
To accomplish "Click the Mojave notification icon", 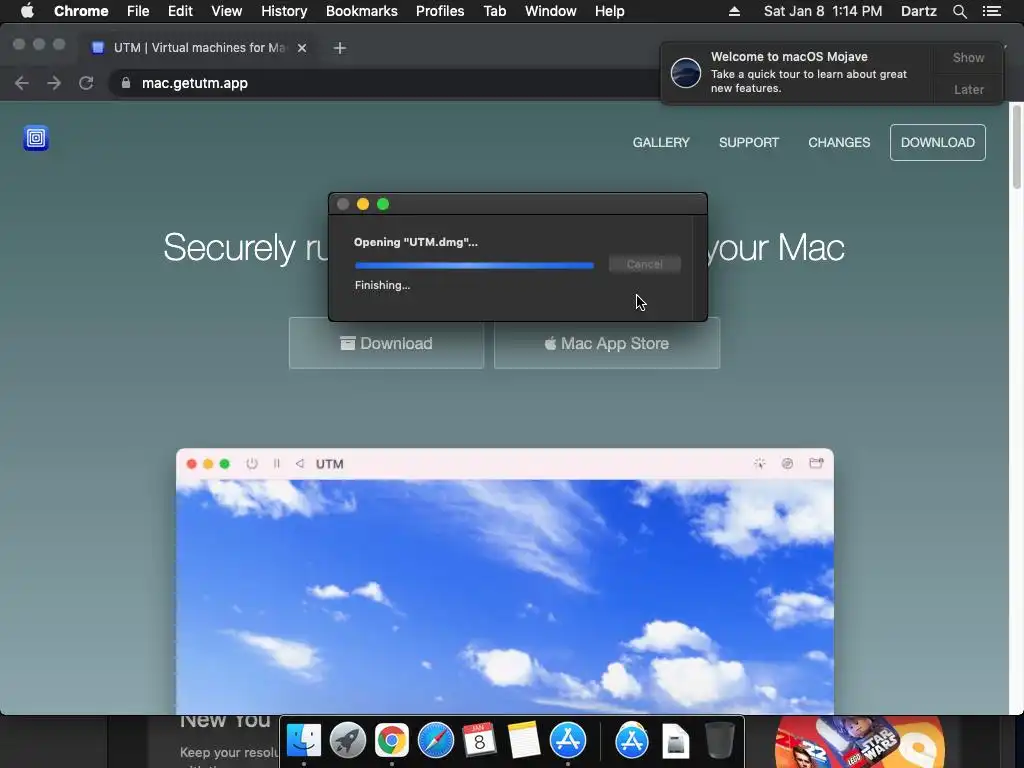I will coord(686,72).
